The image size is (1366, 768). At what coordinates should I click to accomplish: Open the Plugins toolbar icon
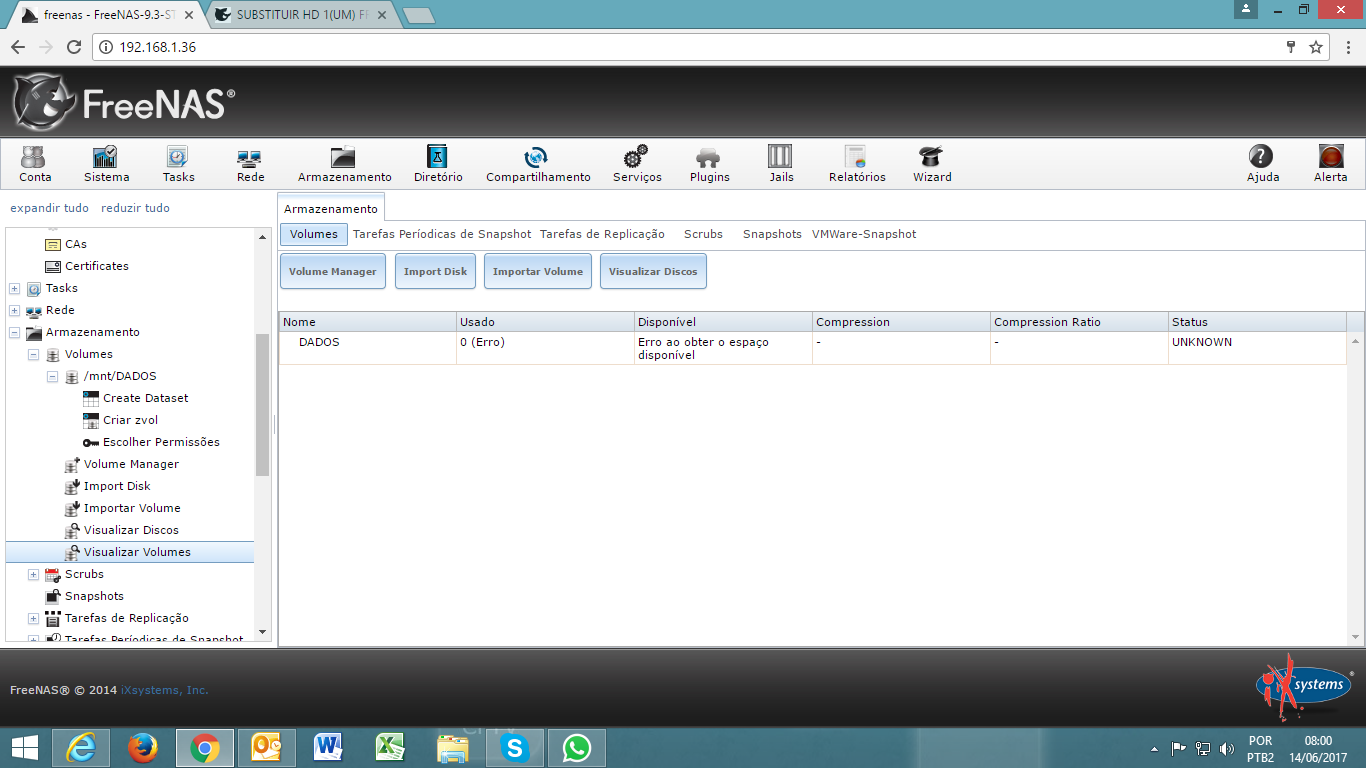point(709,164)
